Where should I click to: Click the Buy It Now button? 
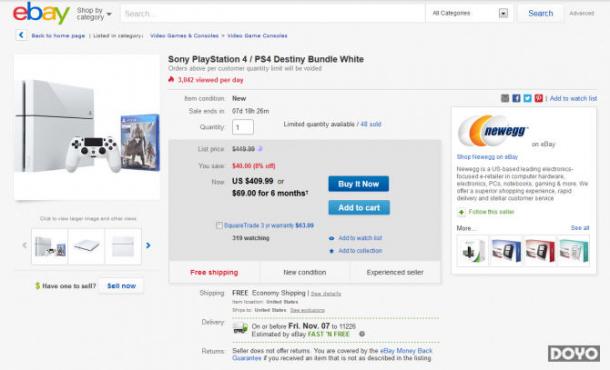coord(358,184)
